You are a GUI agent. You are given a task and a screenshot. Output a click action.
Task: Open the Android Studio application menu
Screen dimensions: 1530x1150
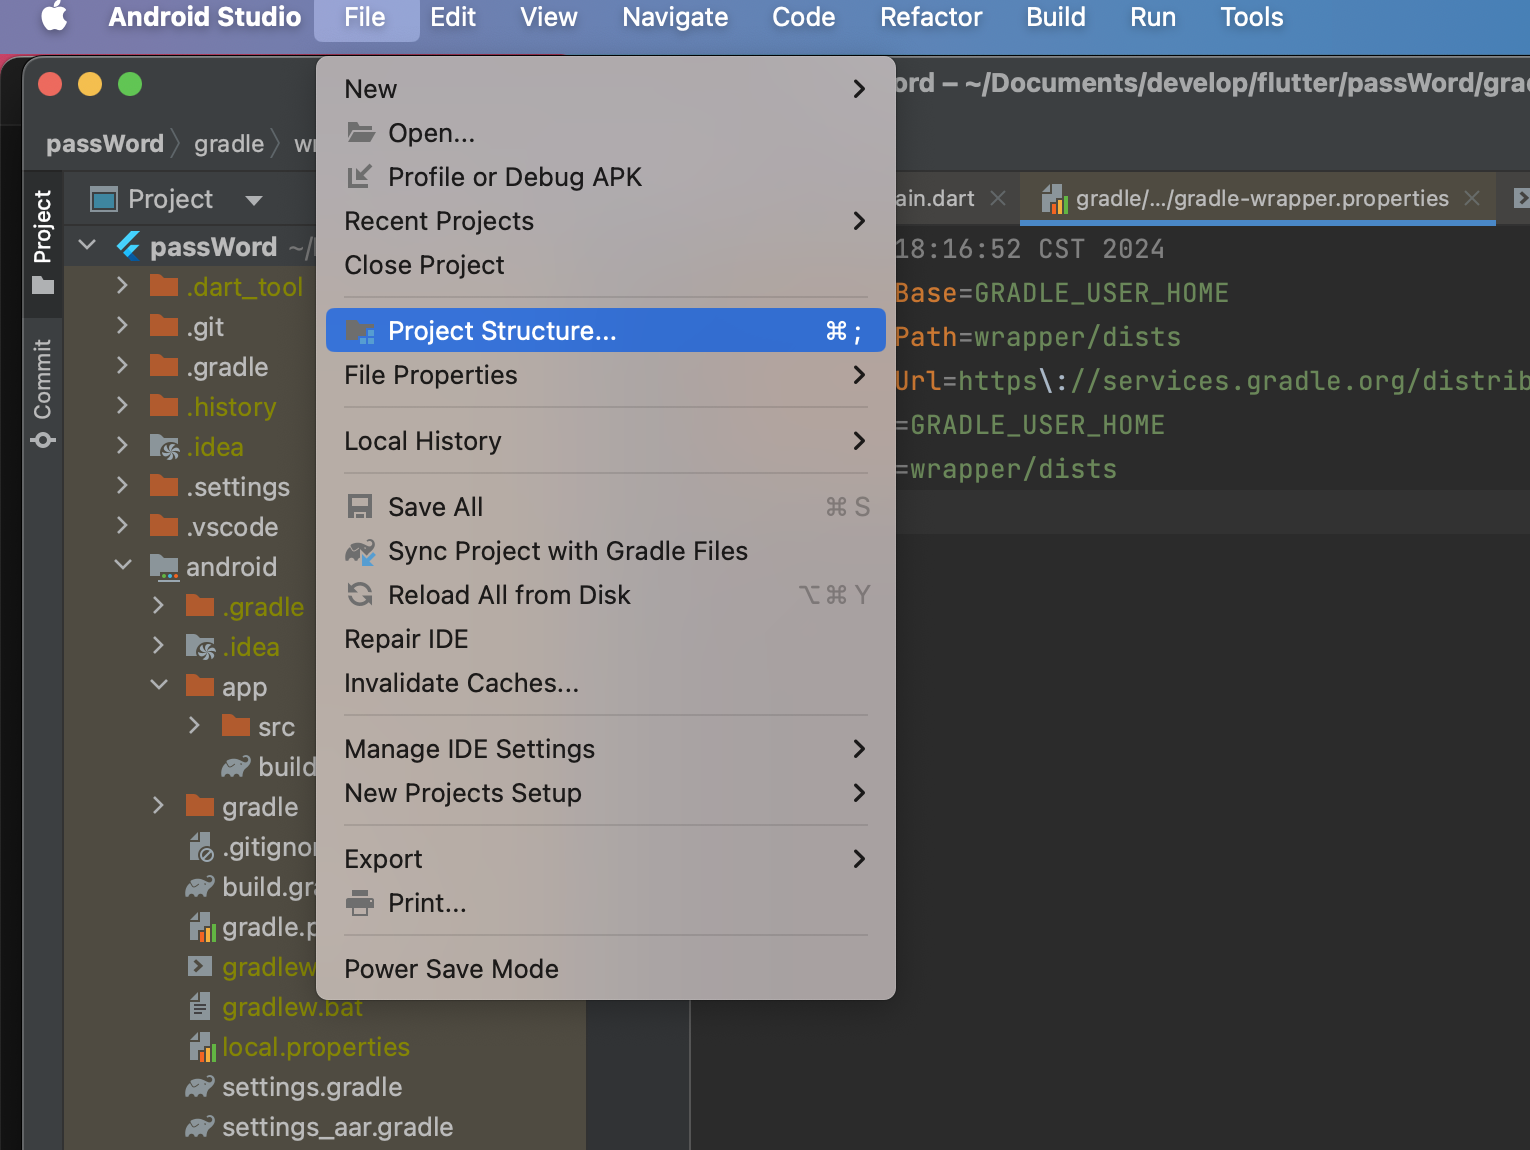click(x=204, y=17)
